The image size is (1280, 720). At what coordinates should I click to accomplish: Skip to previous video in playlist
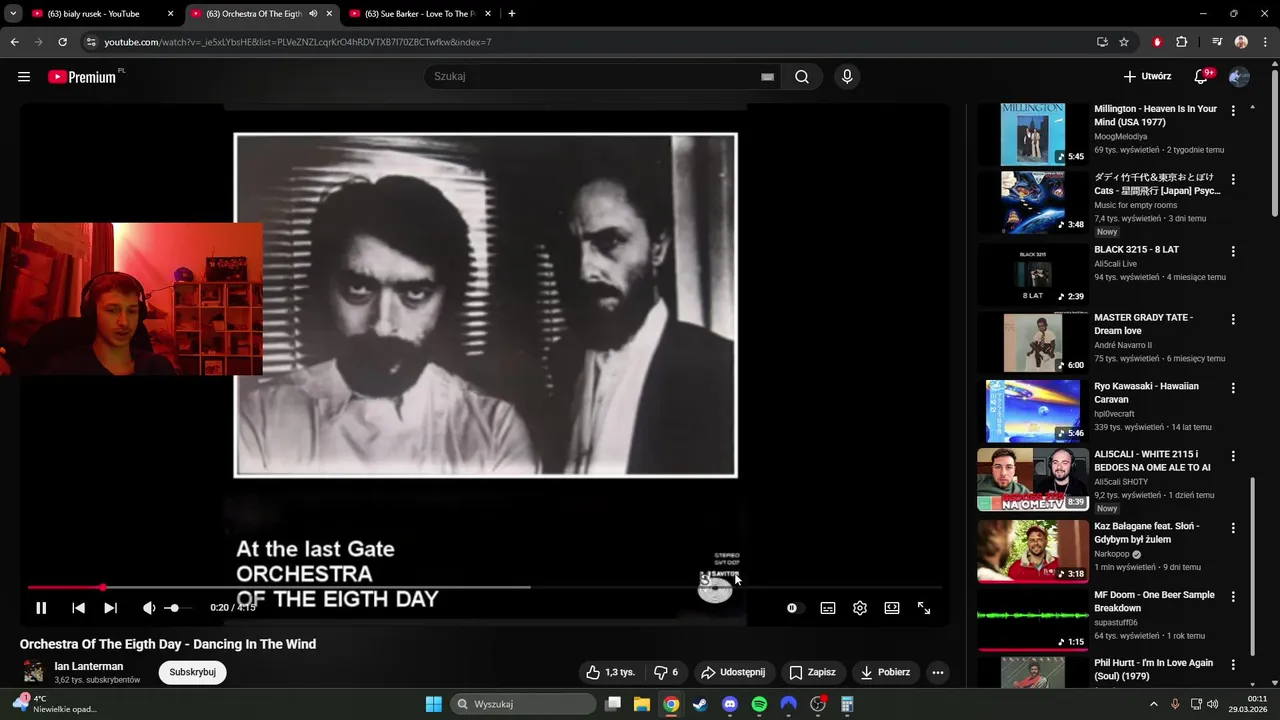tap(78, 608)
